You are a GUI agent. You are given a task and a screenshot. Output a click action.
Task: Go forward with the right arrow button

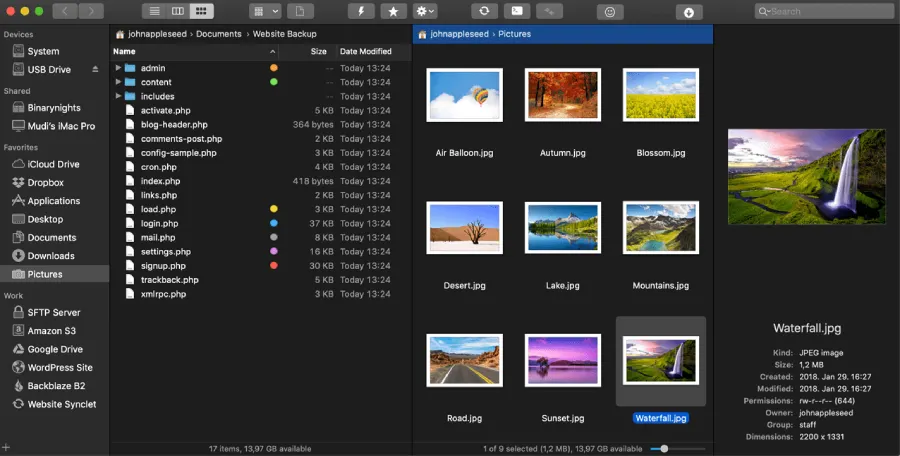91,11
